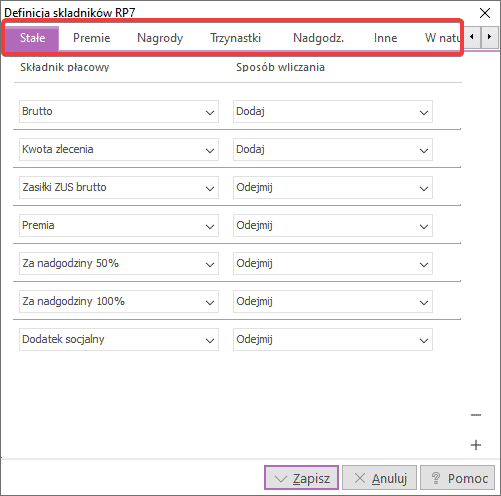Click the minus icon to remove a row
The height and width of the screenshot is (496, 501).
click(x=476, y=415)
